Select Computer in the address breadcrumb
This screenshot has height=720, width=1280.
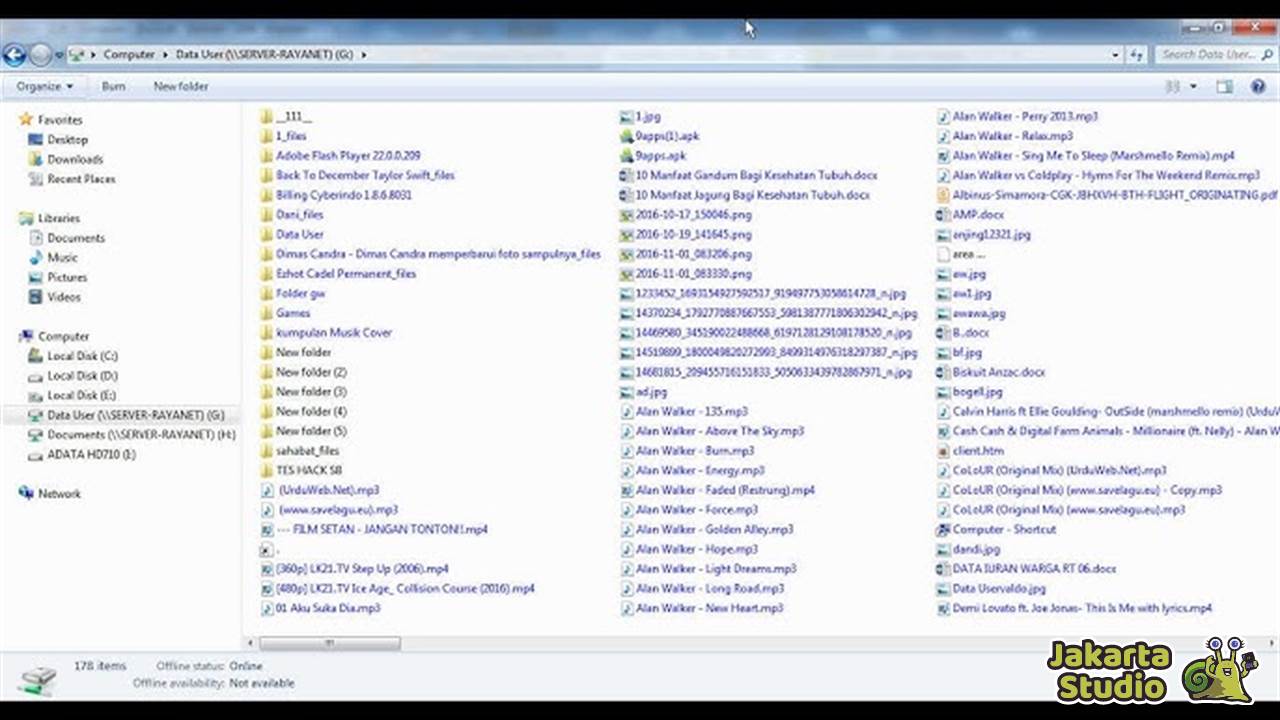pos(129,54)
